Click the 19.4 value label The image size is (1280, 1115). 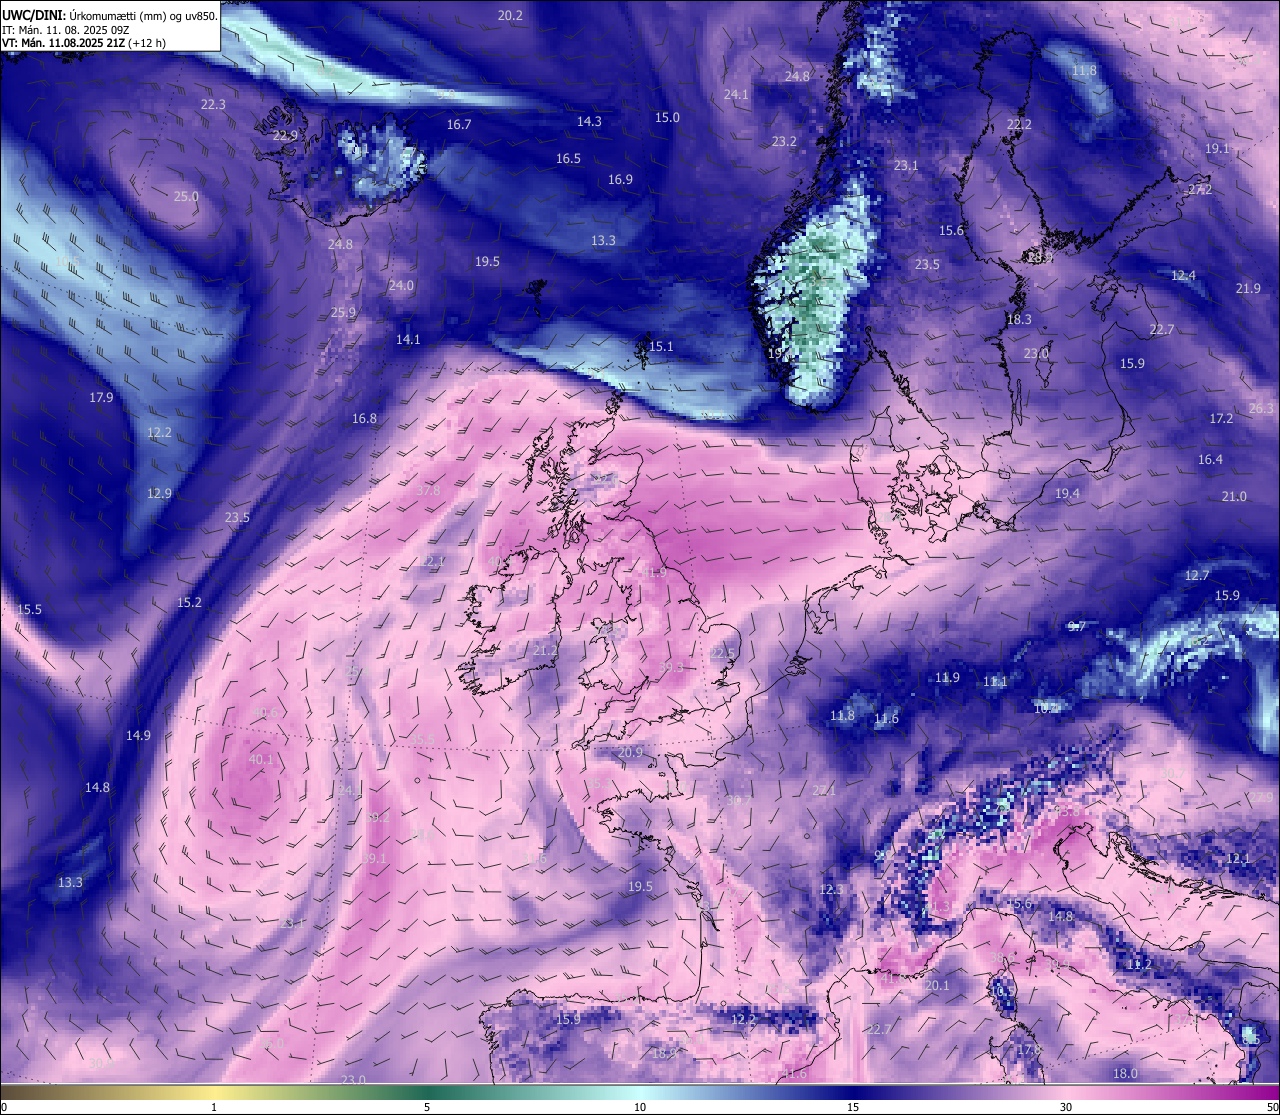click(1067, 494)
